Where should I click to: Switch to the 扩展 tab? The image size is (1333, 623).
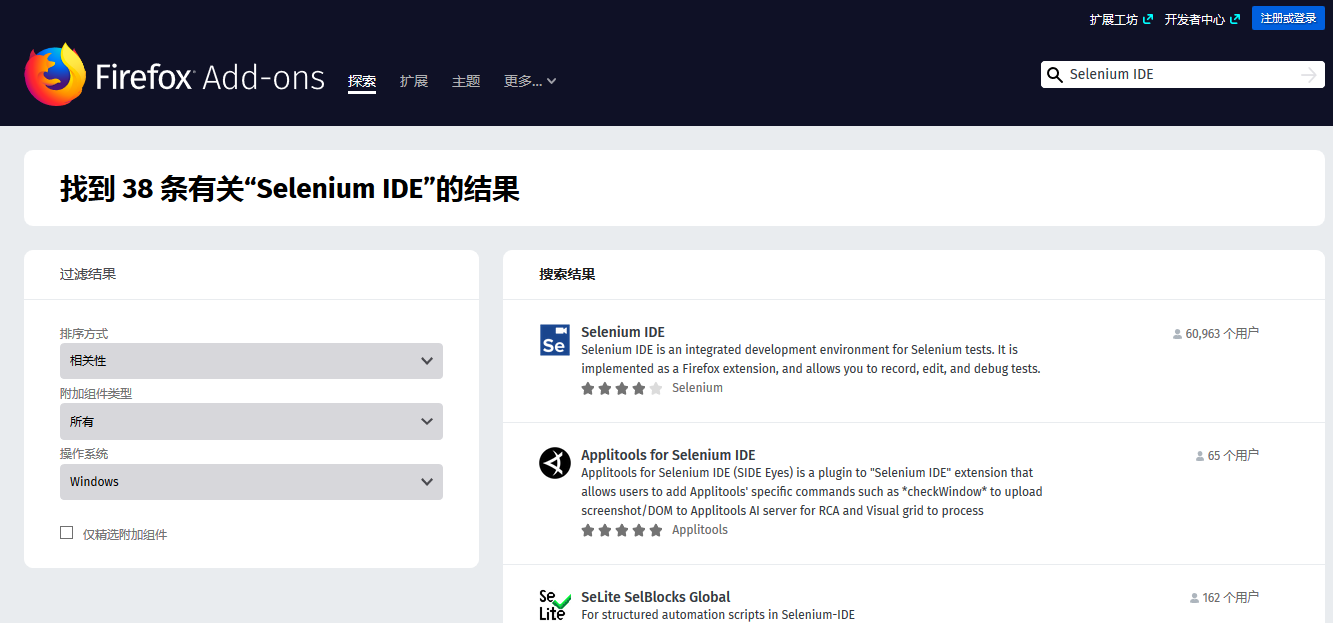tap(414, 81)
